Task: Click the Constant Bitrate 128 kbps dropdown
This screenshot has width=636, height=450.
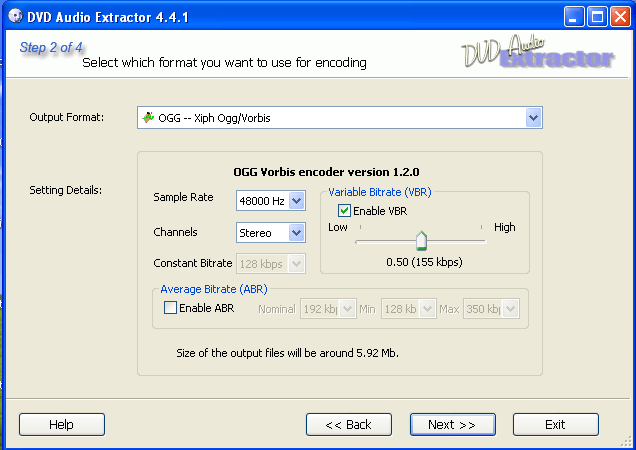Action: 270,264
